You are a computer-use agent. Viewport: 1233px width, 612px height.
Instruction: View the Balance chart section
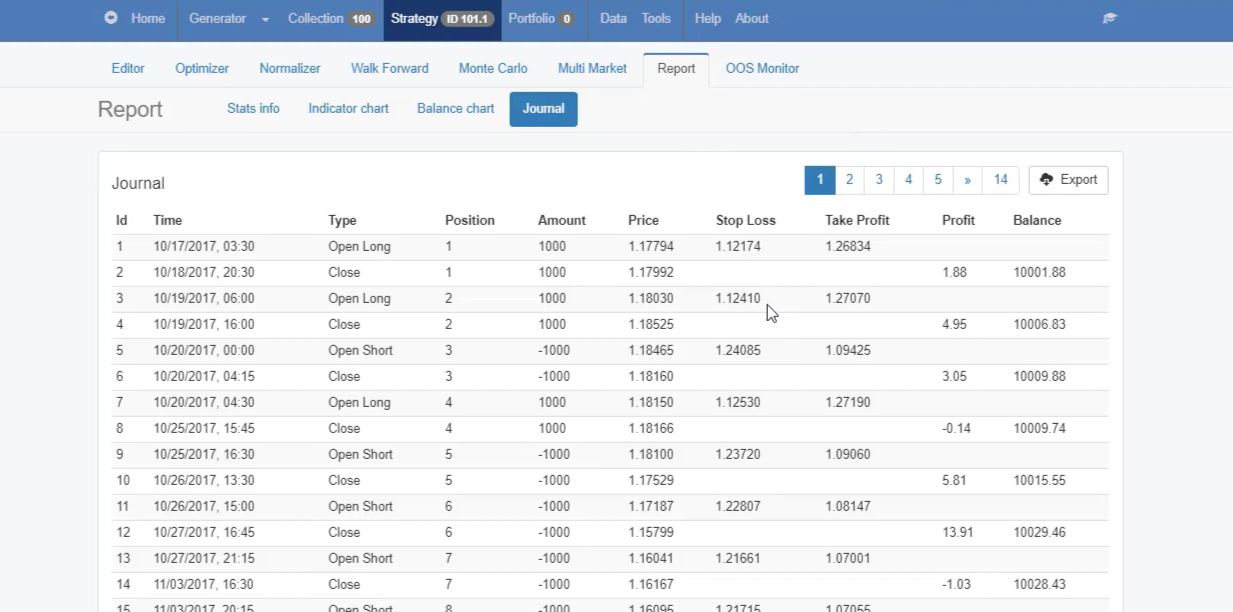455,108
